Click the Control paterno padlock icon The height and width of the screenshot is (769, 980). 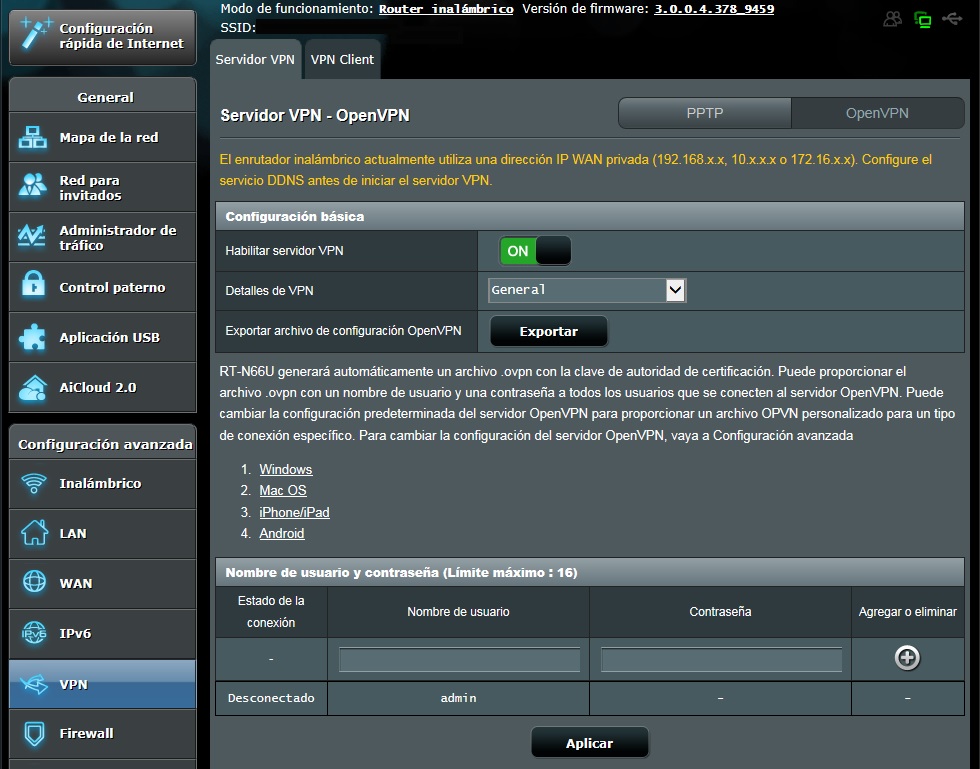click(33, 284)
